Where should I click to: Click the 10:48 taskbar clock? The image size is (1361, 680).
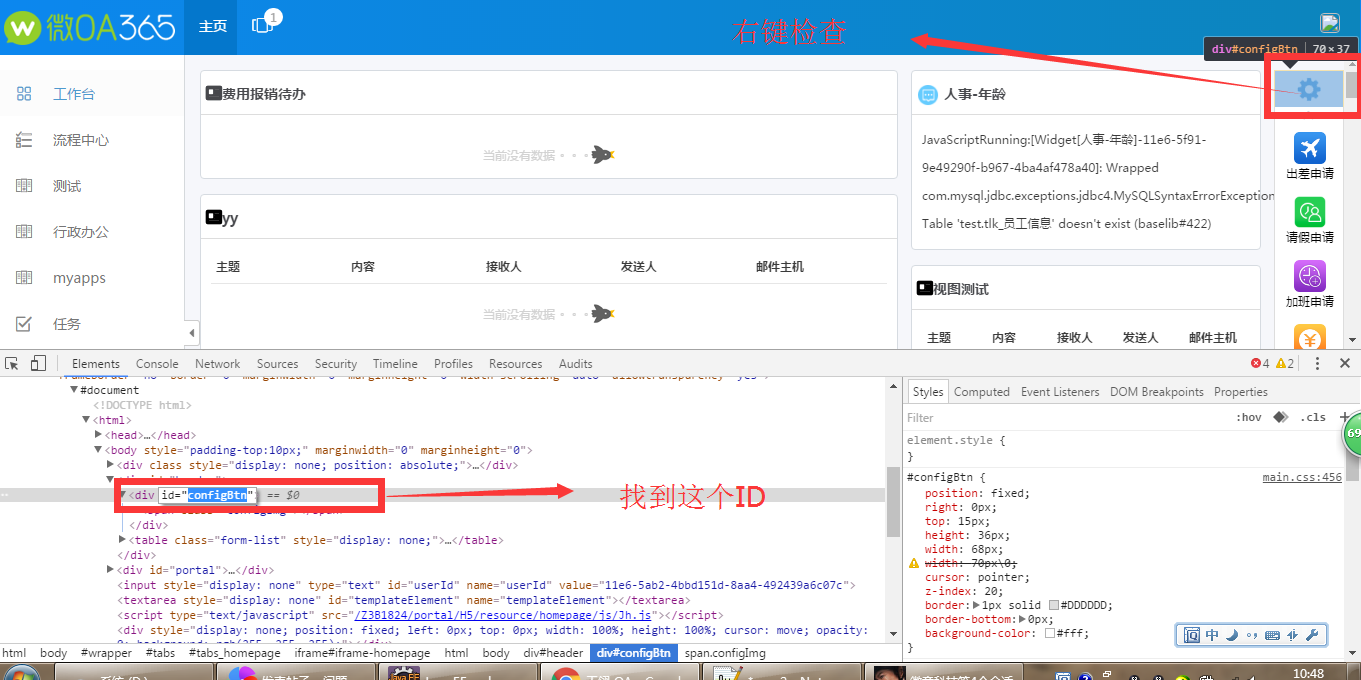1308,673
